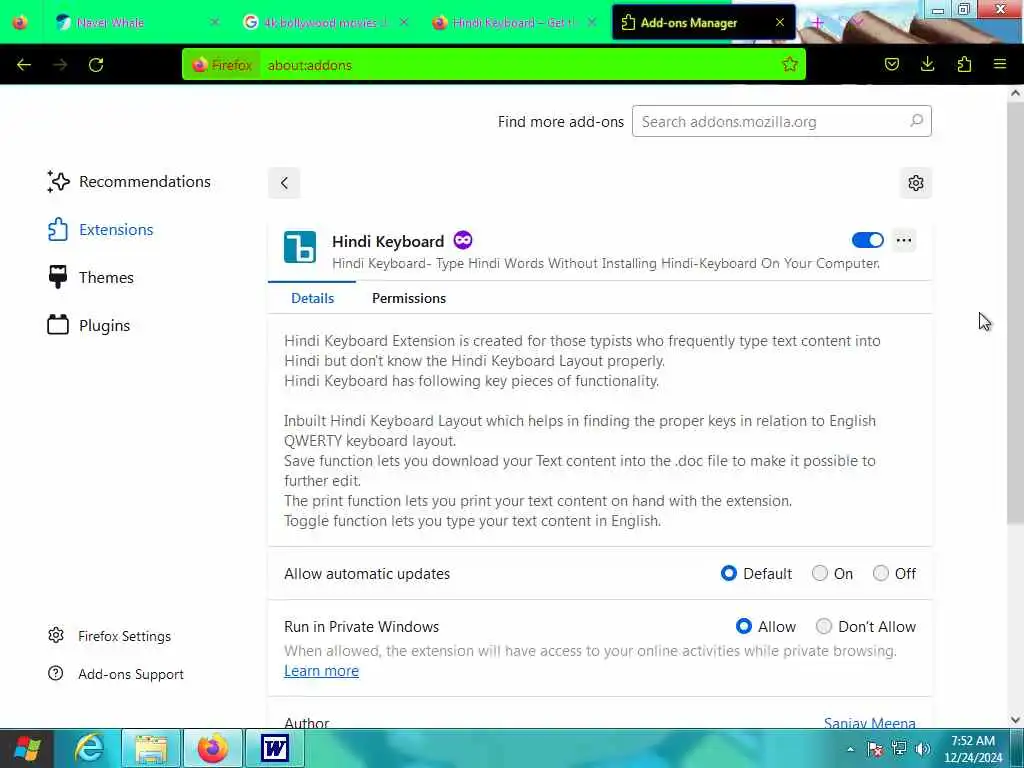
Task: Open the Plugins sidebar section
Action: tap(89, 325)
